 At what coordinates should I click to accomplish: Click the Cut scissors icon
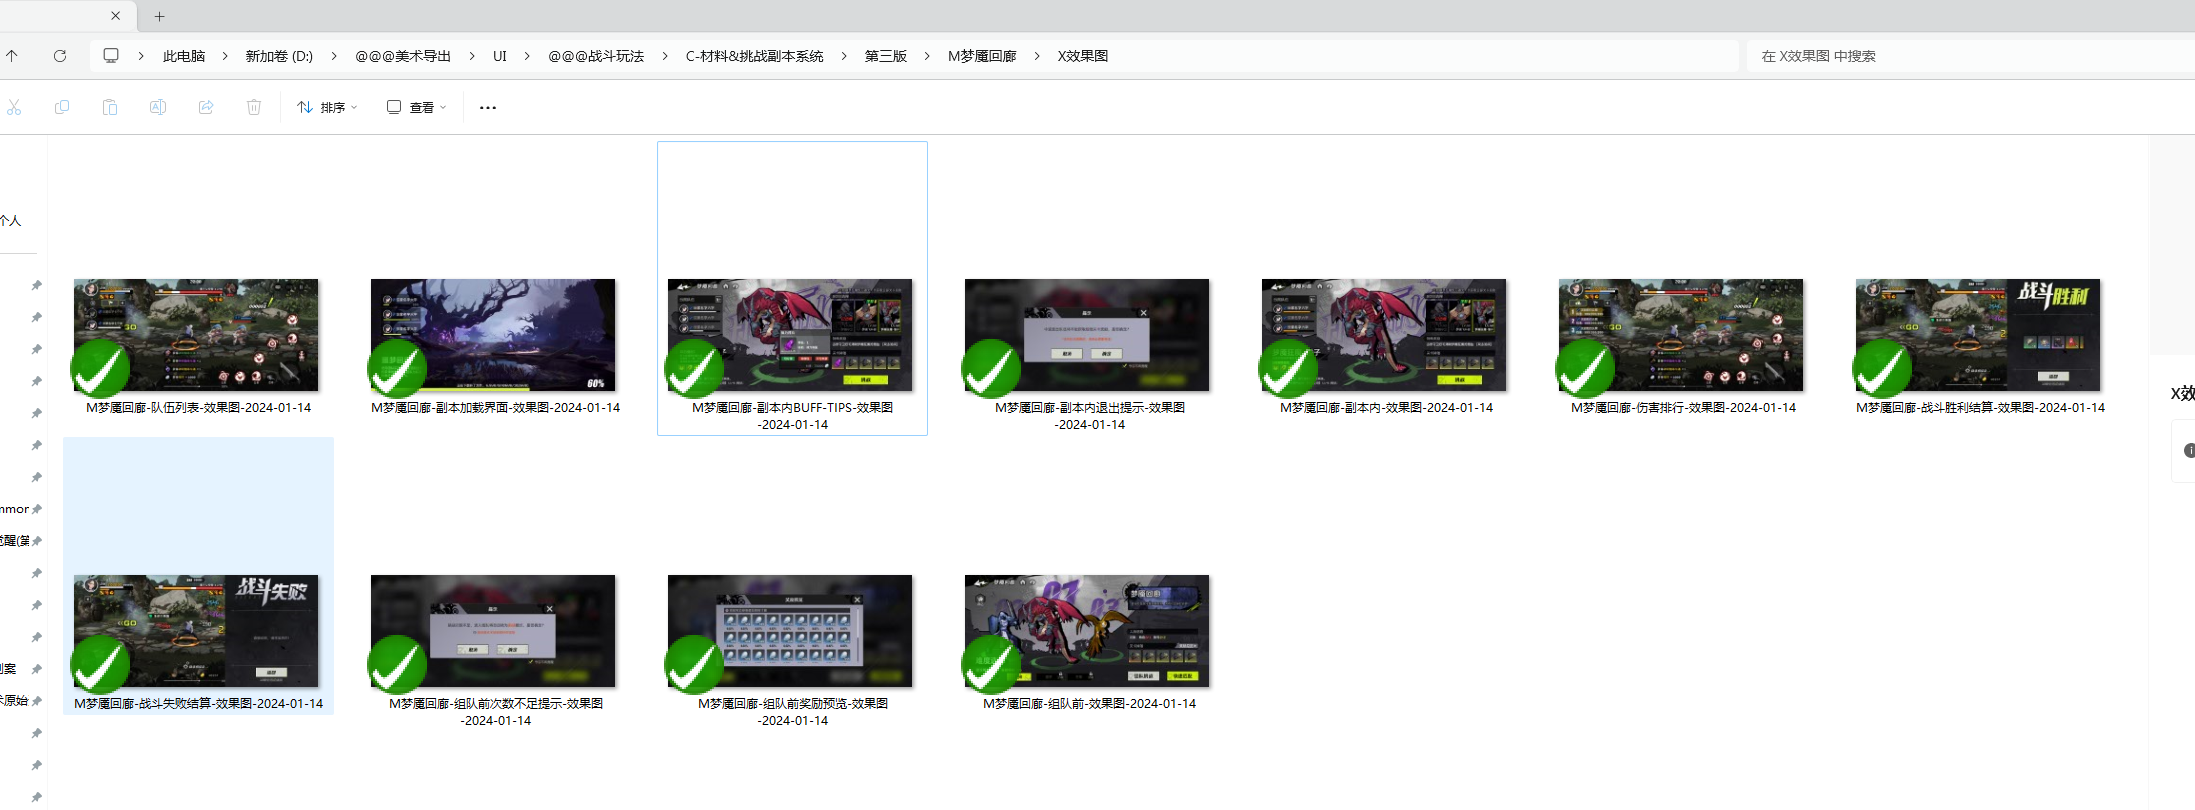click(14, 107)
